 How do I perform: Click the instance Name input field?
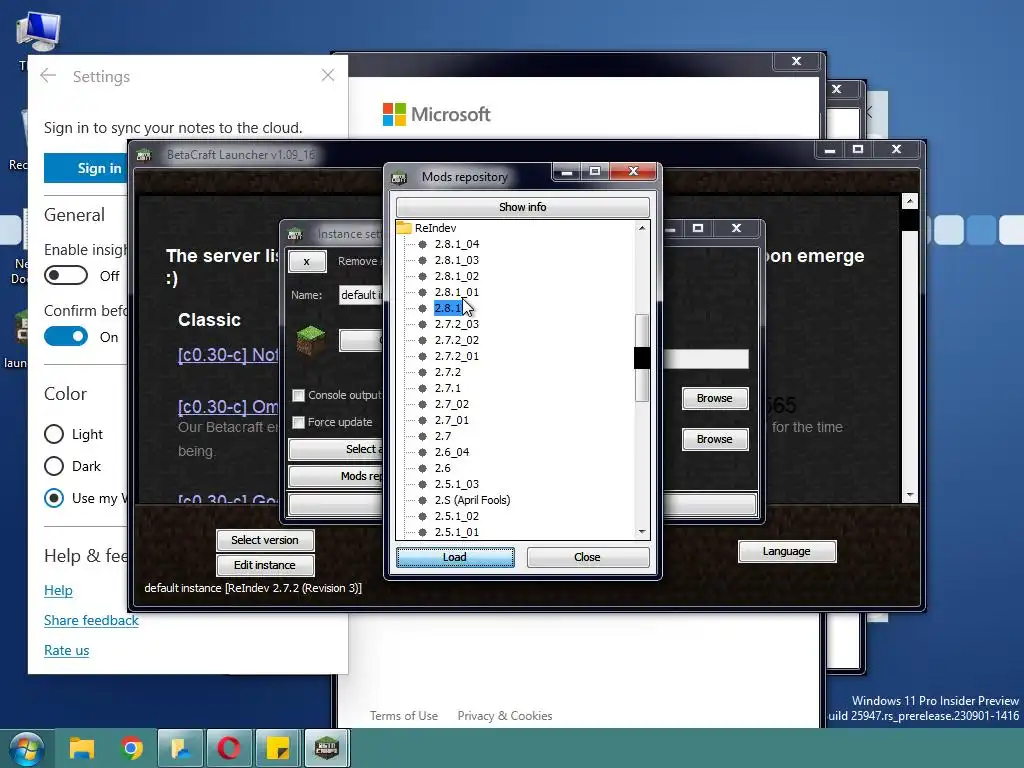(361, 295)
